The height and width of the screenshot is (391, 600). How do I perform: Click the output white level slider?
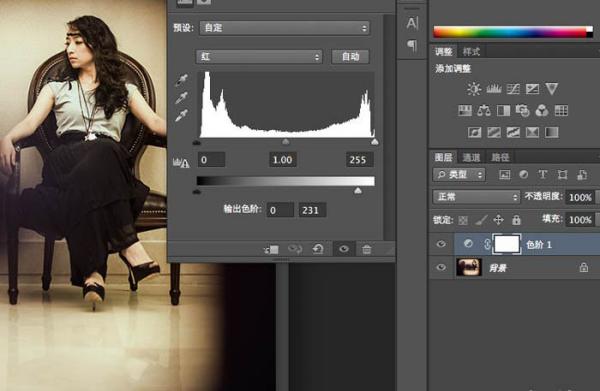358,191
